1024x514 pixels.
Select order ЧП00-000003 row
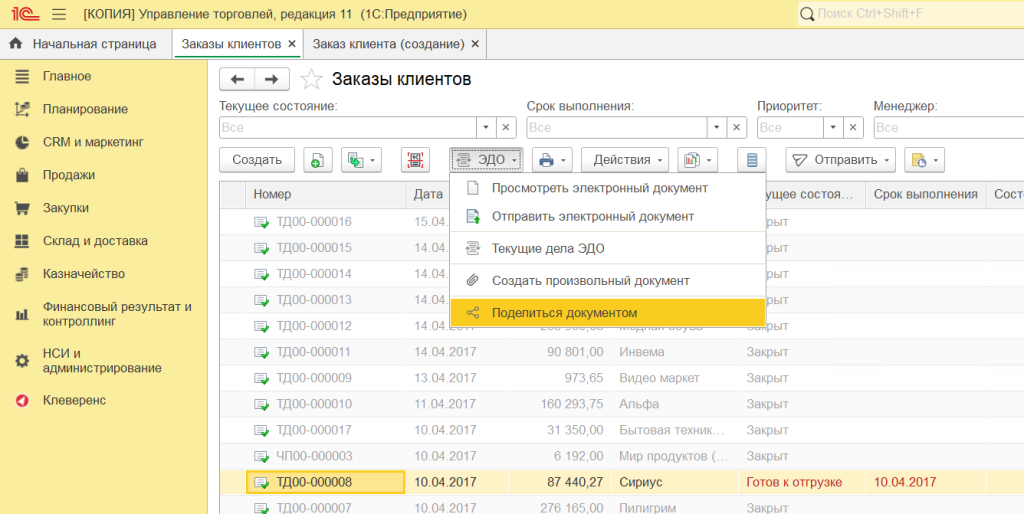point(622,457)
